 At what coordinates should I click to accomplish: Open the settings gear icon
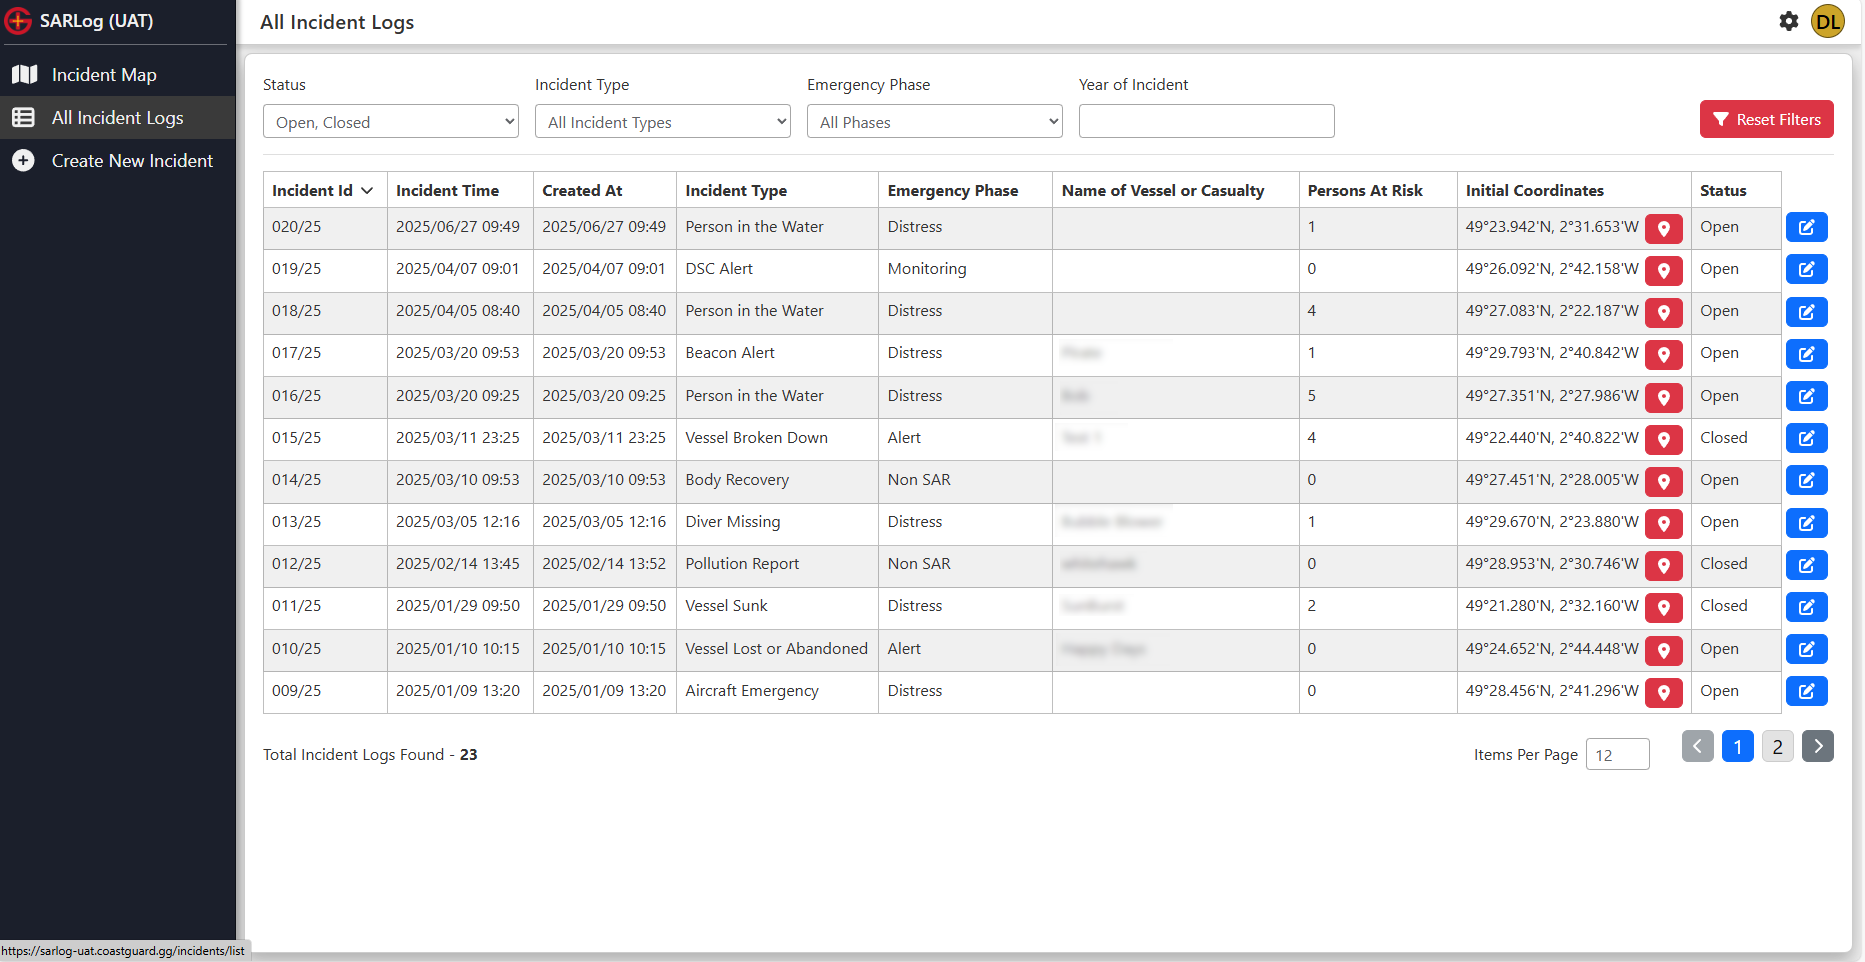point(1788,21)
